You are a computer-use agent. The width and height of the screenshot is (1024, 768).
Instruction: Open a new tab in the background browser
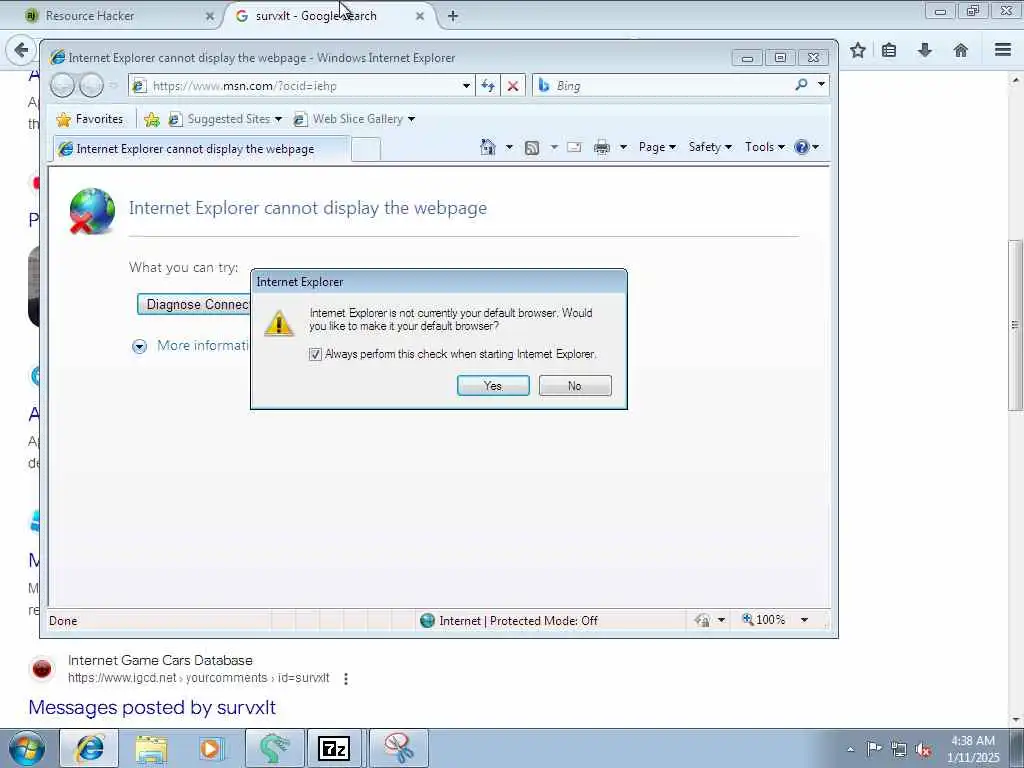click(x=453, y=16)
